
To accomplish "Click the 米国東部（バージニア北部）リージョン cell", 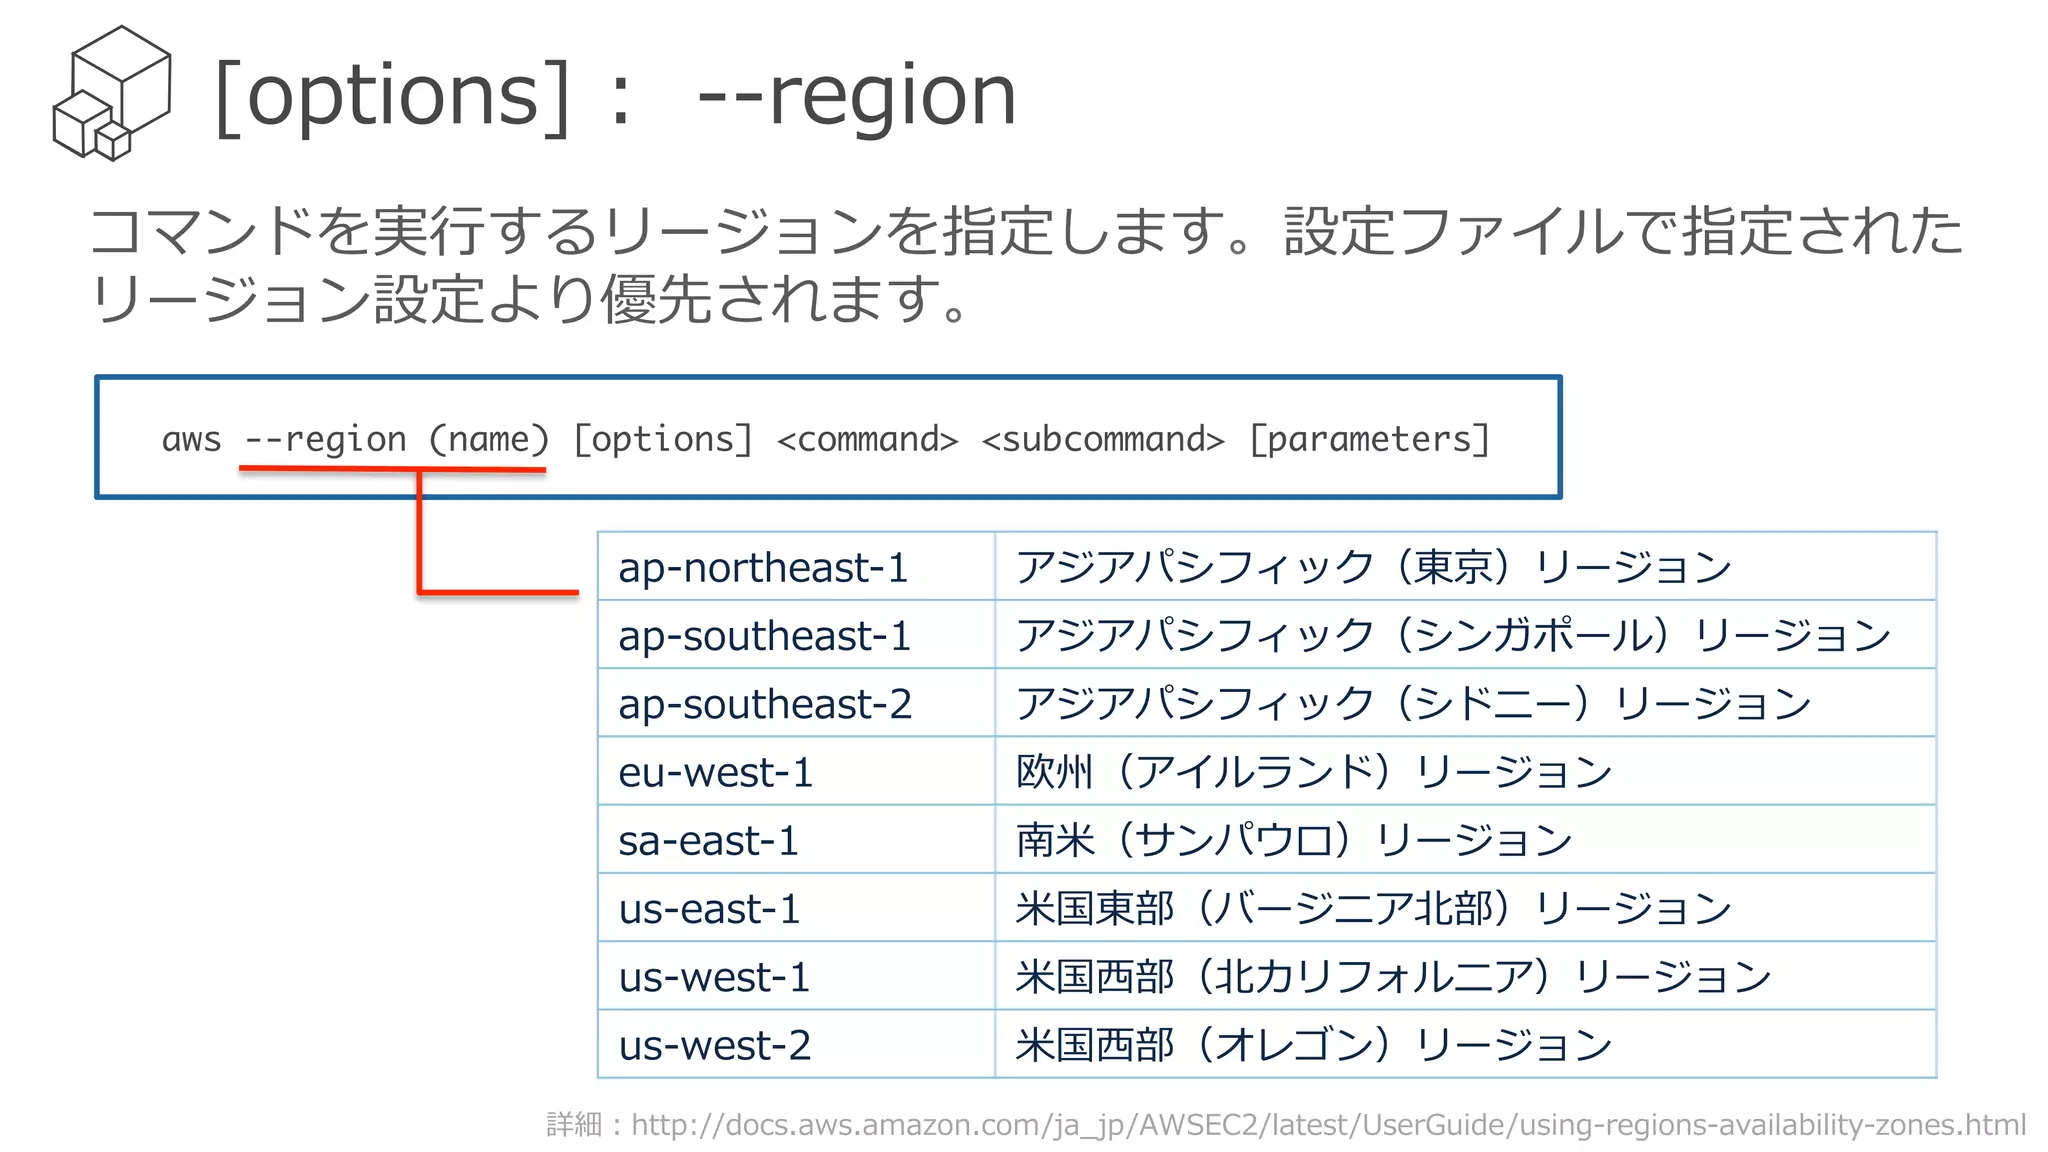I will tap(1466, 907).
